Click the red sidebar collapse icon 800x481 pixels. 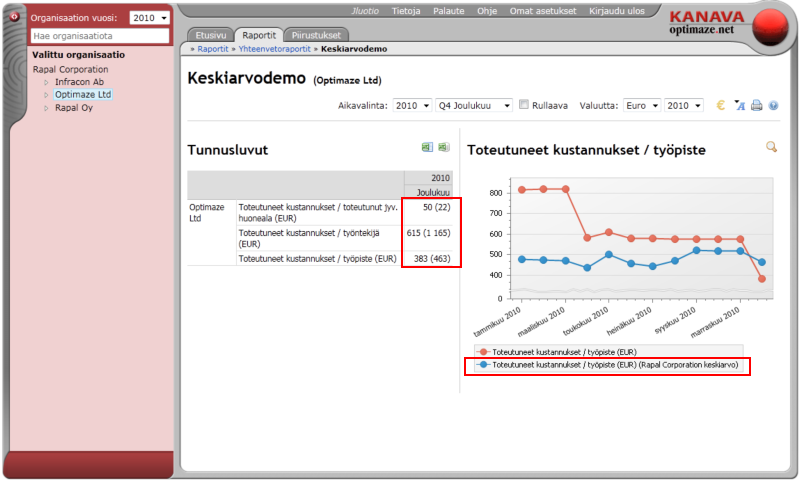click(14, 17)
